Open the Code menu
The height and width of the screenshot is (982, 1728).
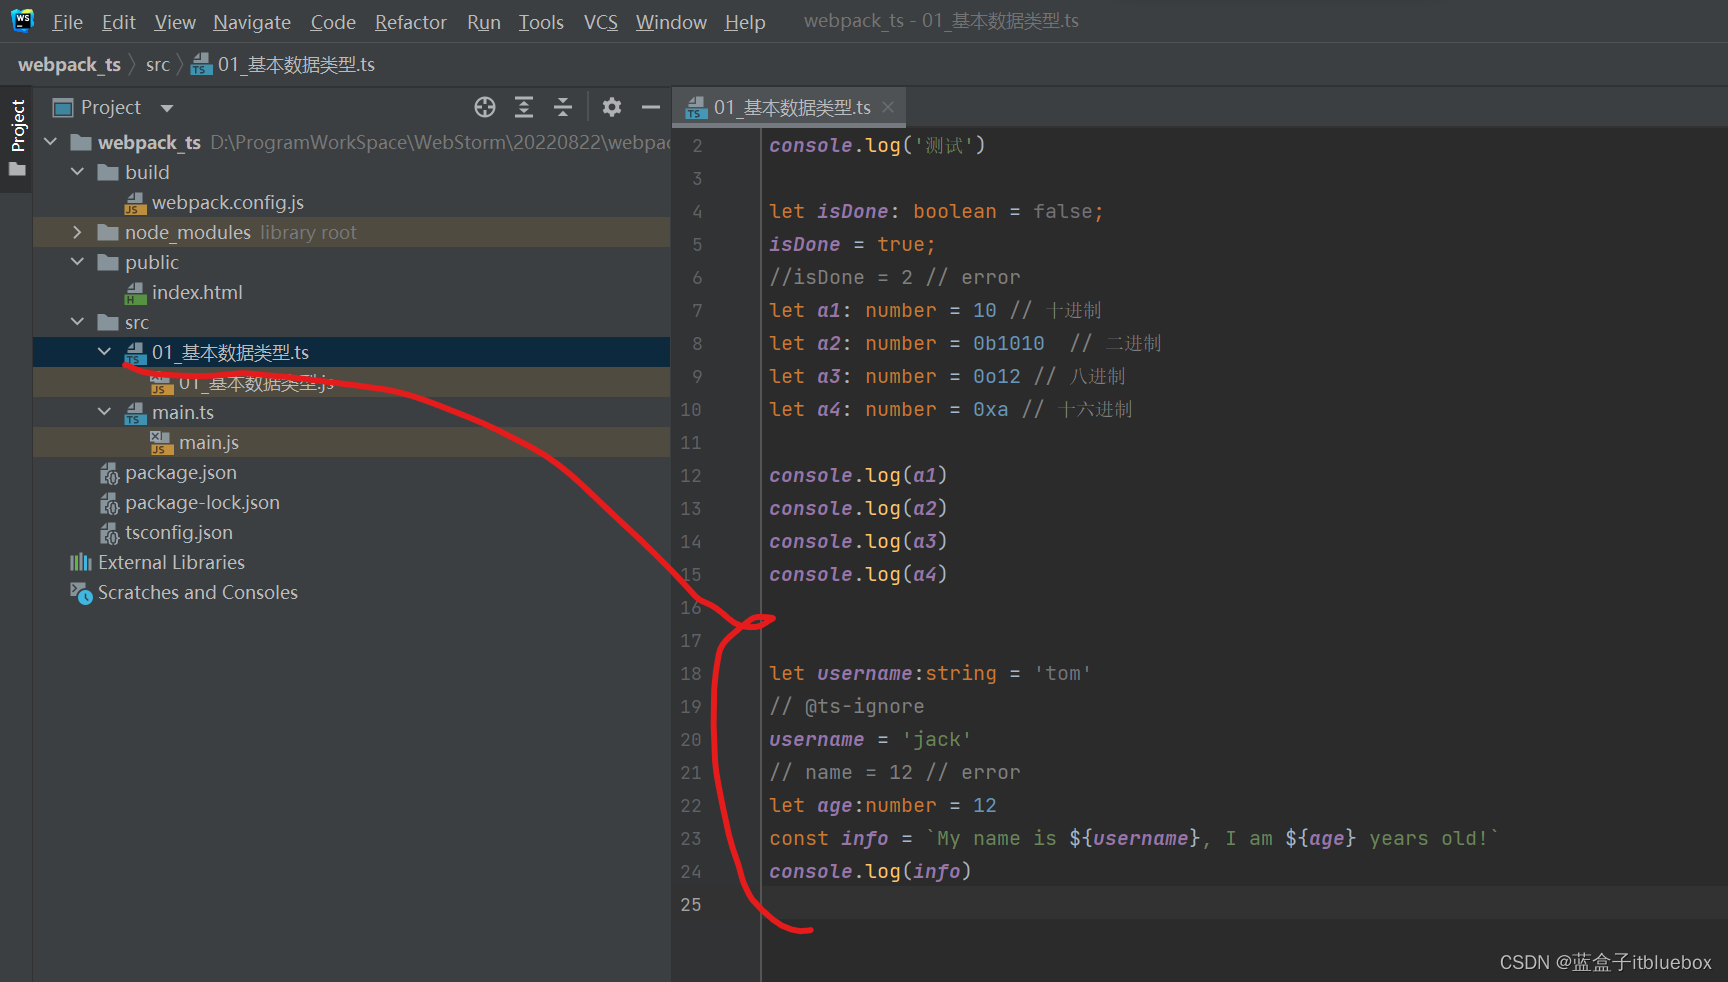333,22
